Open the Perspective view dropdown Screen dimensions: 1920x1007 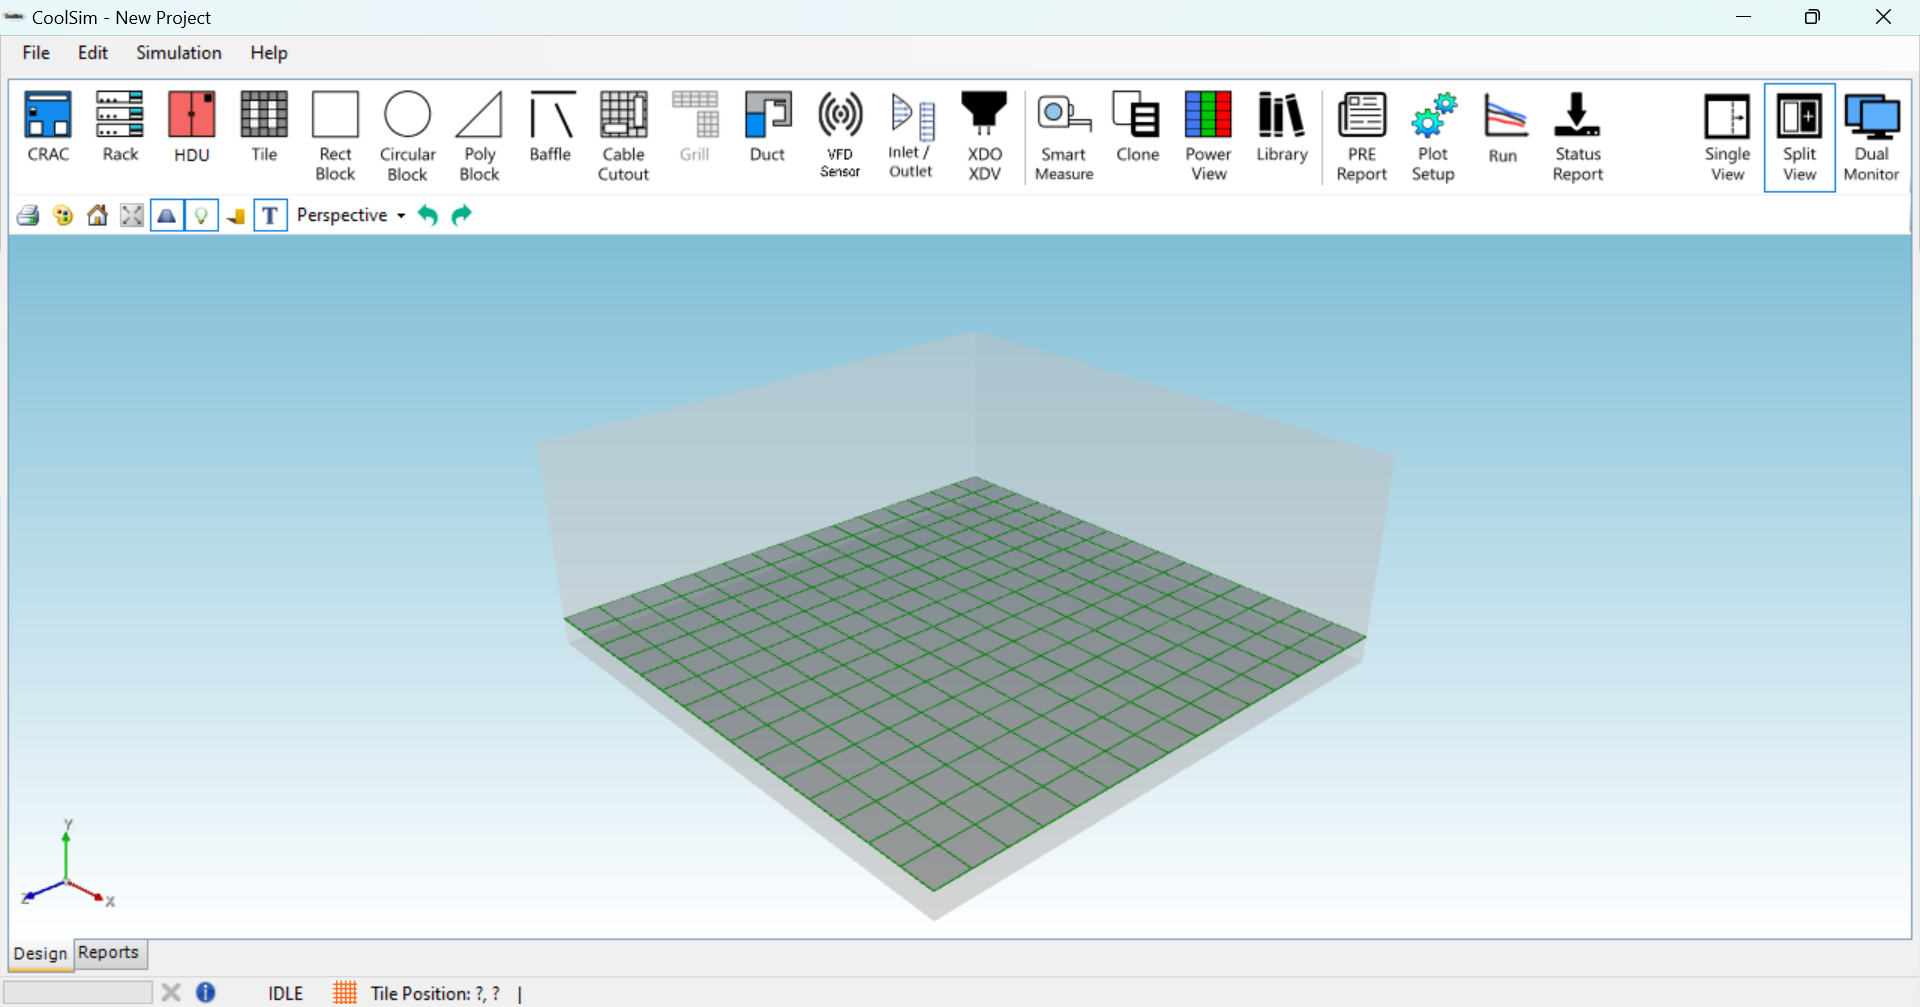point(348,215)
